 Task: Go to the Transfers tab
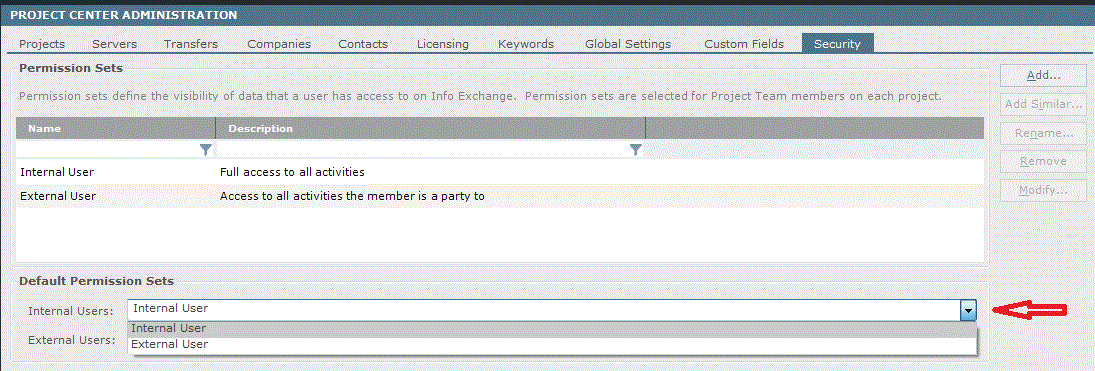[x=191, y=44]
